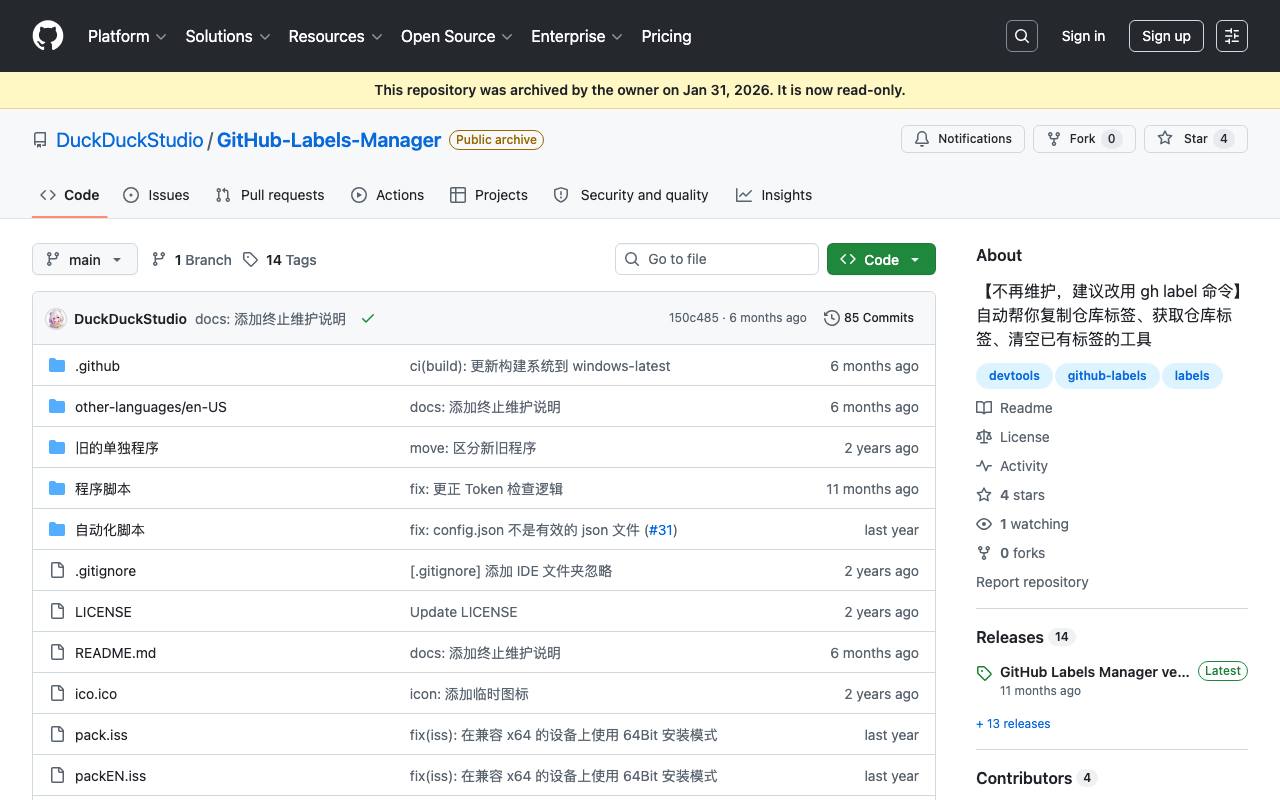View the 1 Branch link
This screenshot has width=1280, height=800.
click(192, 260)
